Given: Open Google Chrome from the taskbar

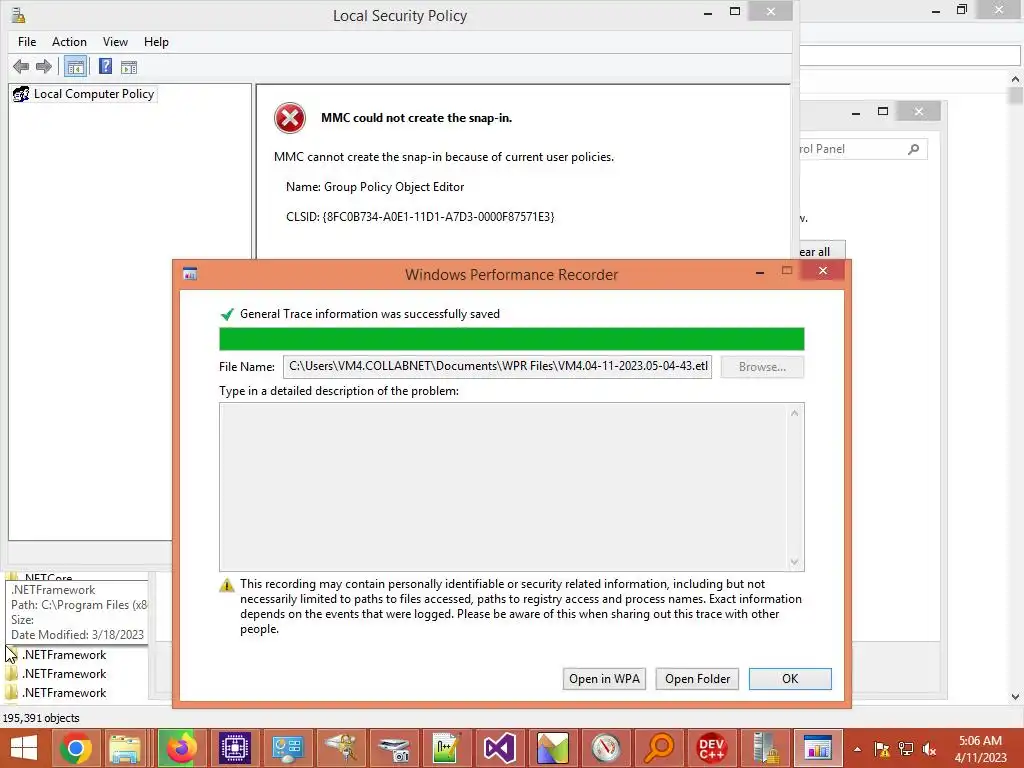Looking at the screenshot, I should (75, 748).
